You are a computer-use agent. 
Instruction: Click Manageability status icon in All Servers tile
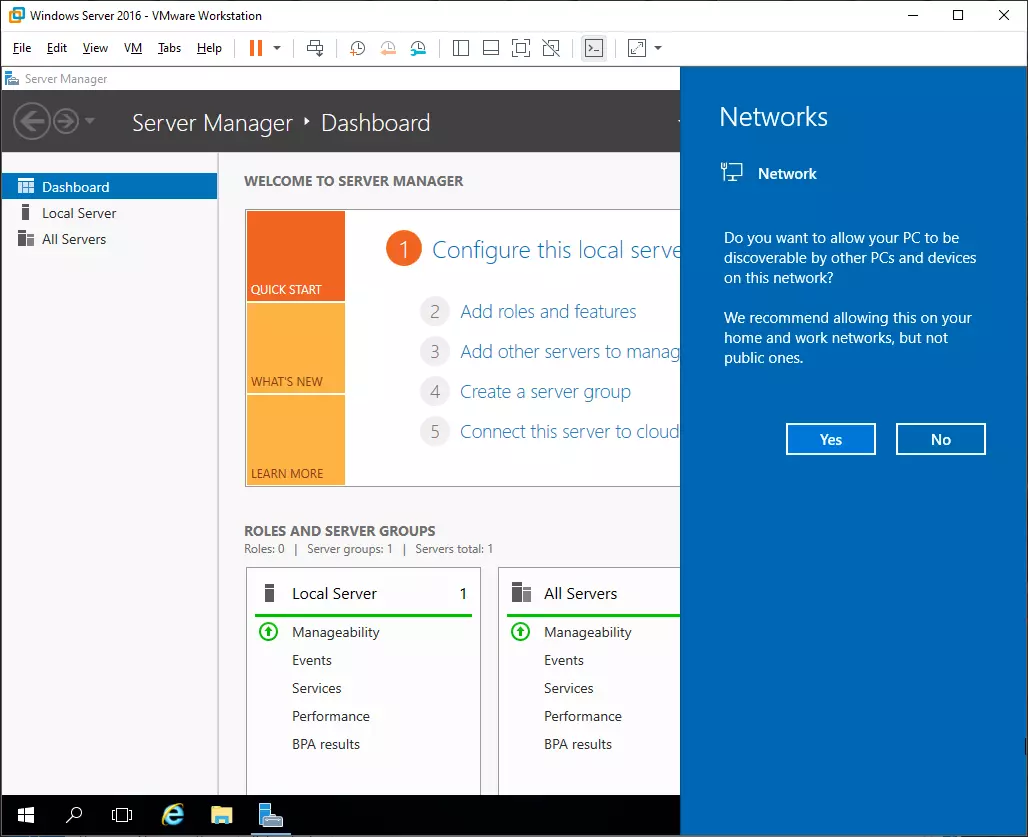tap(520, 632)
